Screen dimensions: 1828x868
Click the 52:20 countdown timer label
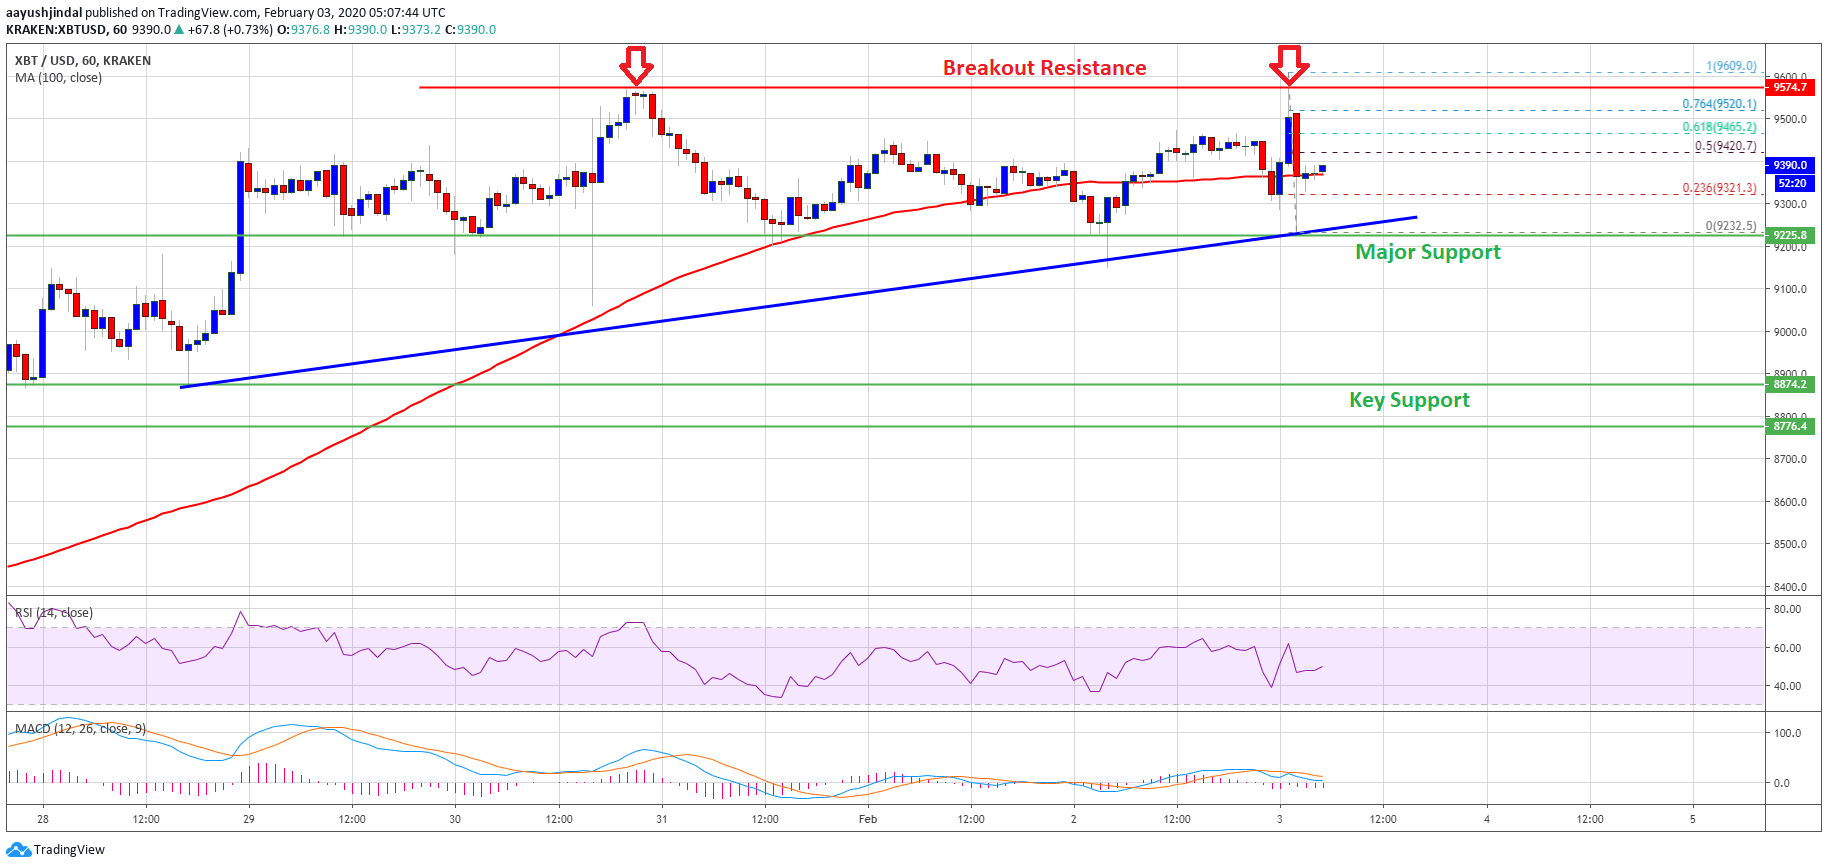point(1791,183)
